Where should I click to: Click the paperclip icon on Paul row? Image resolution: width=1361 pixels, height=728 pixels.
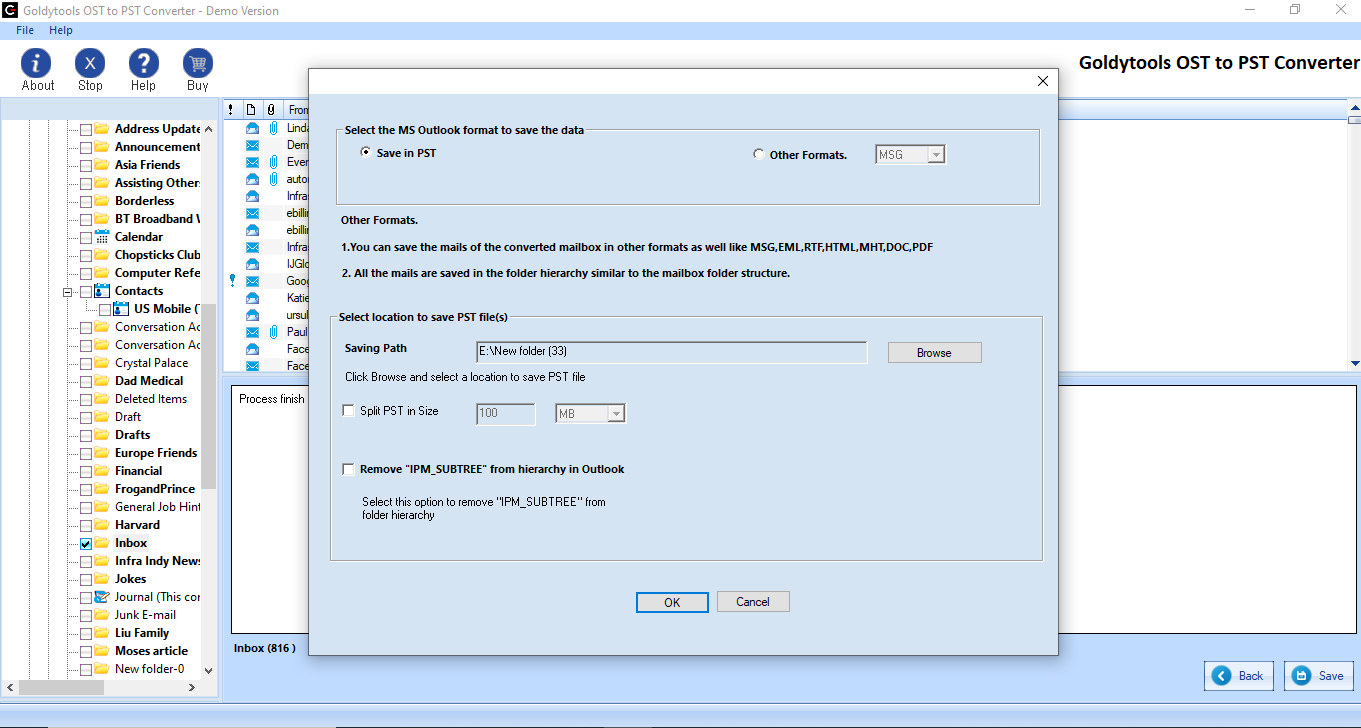(x=272, y=331)
